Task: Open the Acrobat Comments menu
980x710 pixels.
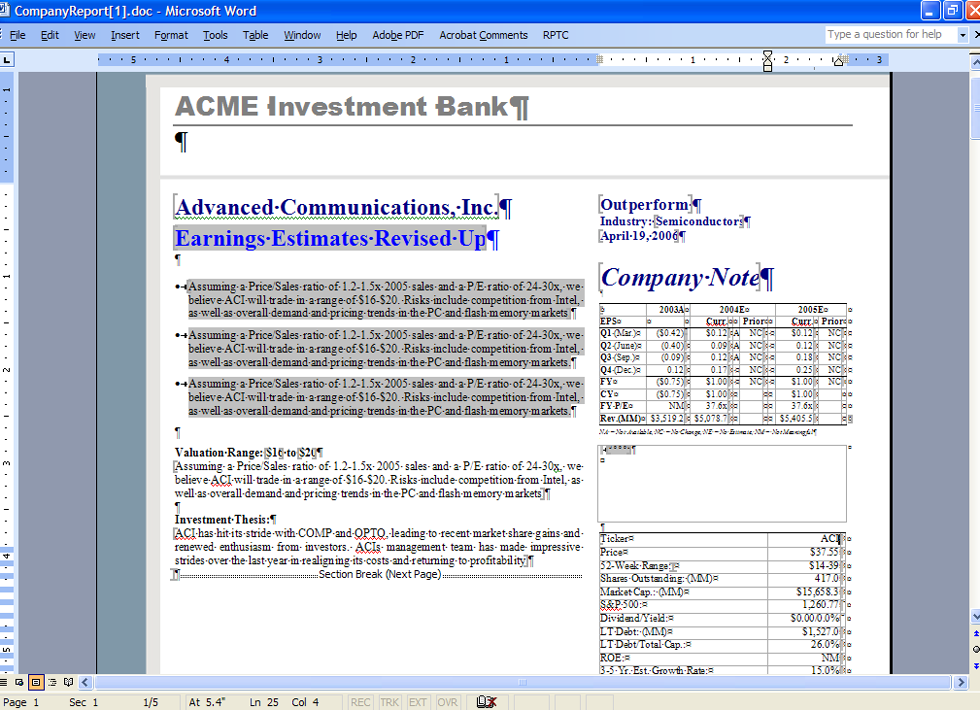Action: [x=483, y=35]
